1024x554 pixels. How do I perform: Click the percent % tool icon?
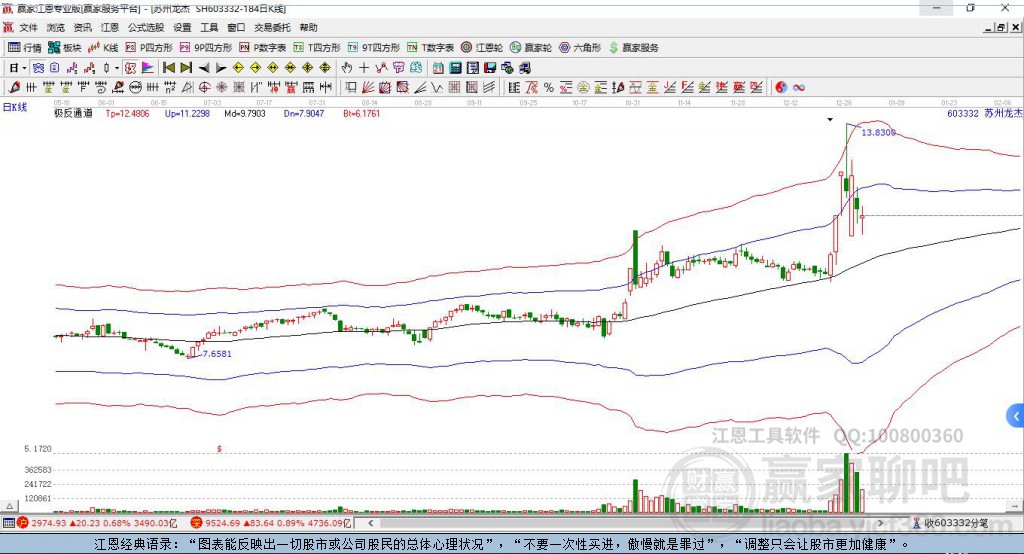coord(549,87)
